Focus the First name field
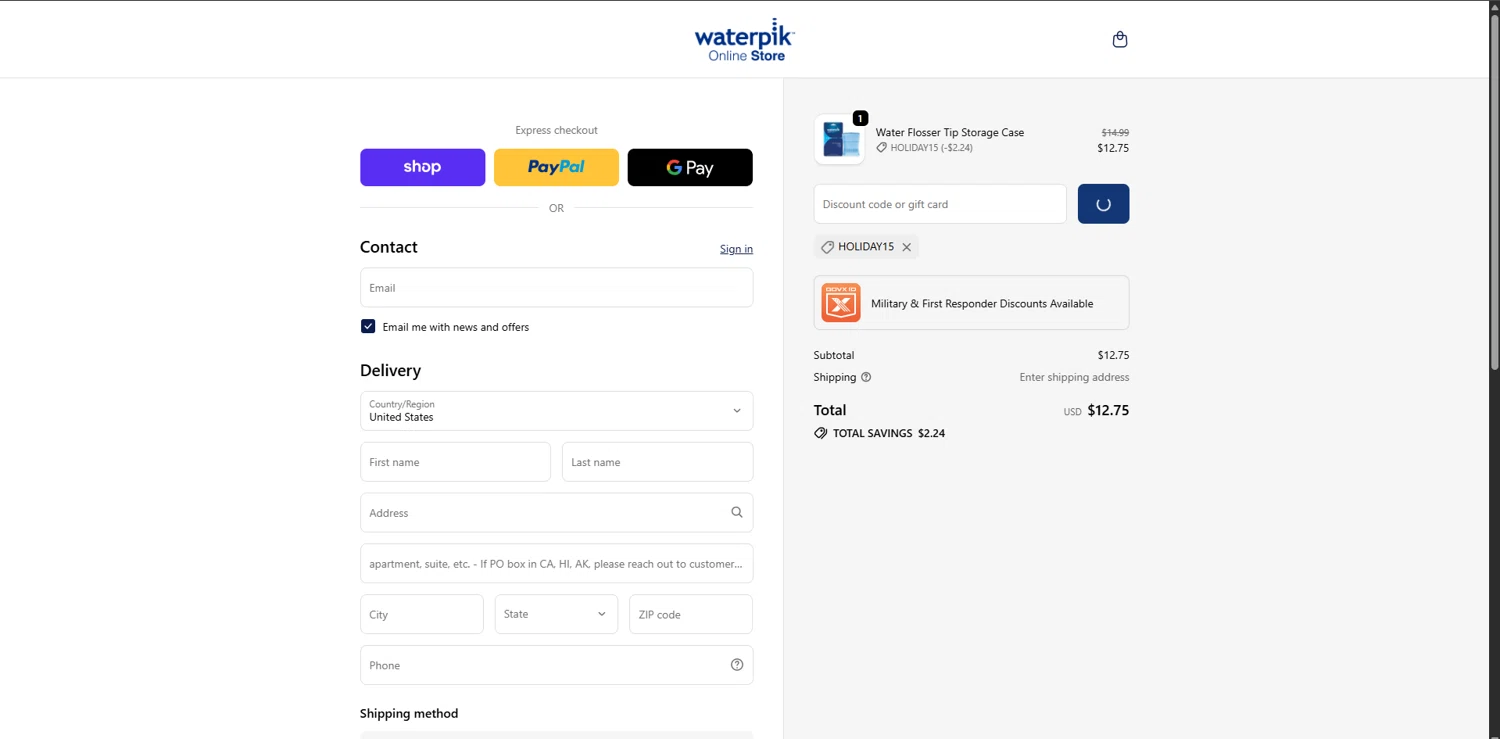This screenshot has width=1500, height=739. click(455, 462)
